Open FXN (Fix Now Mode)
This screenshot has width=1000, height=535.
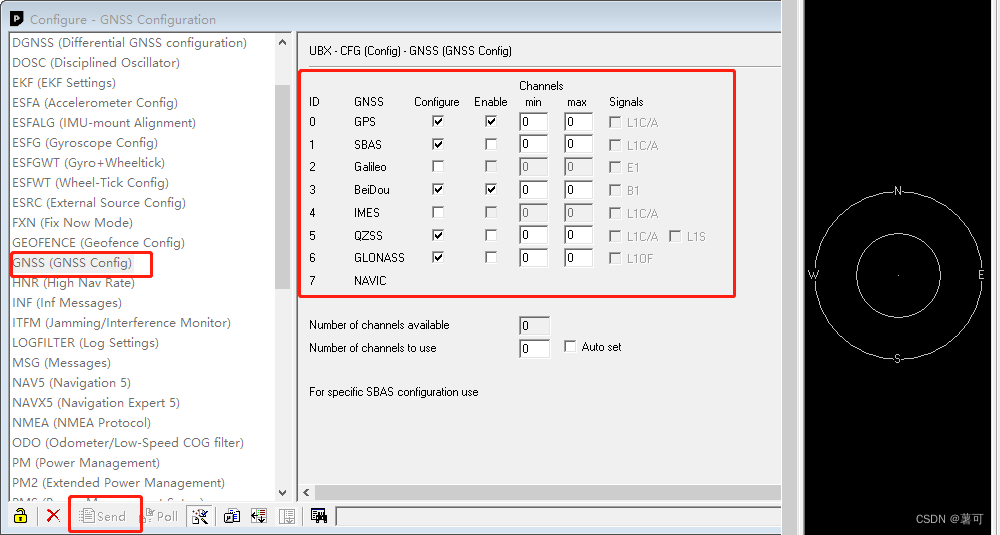[73, 223]
